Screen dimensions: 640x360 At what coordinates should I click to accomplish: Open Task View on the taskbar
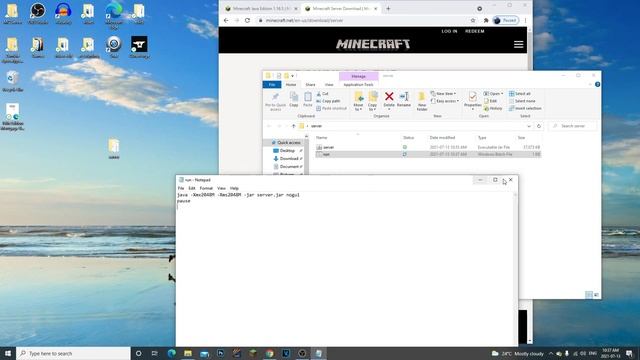point(154,353)
